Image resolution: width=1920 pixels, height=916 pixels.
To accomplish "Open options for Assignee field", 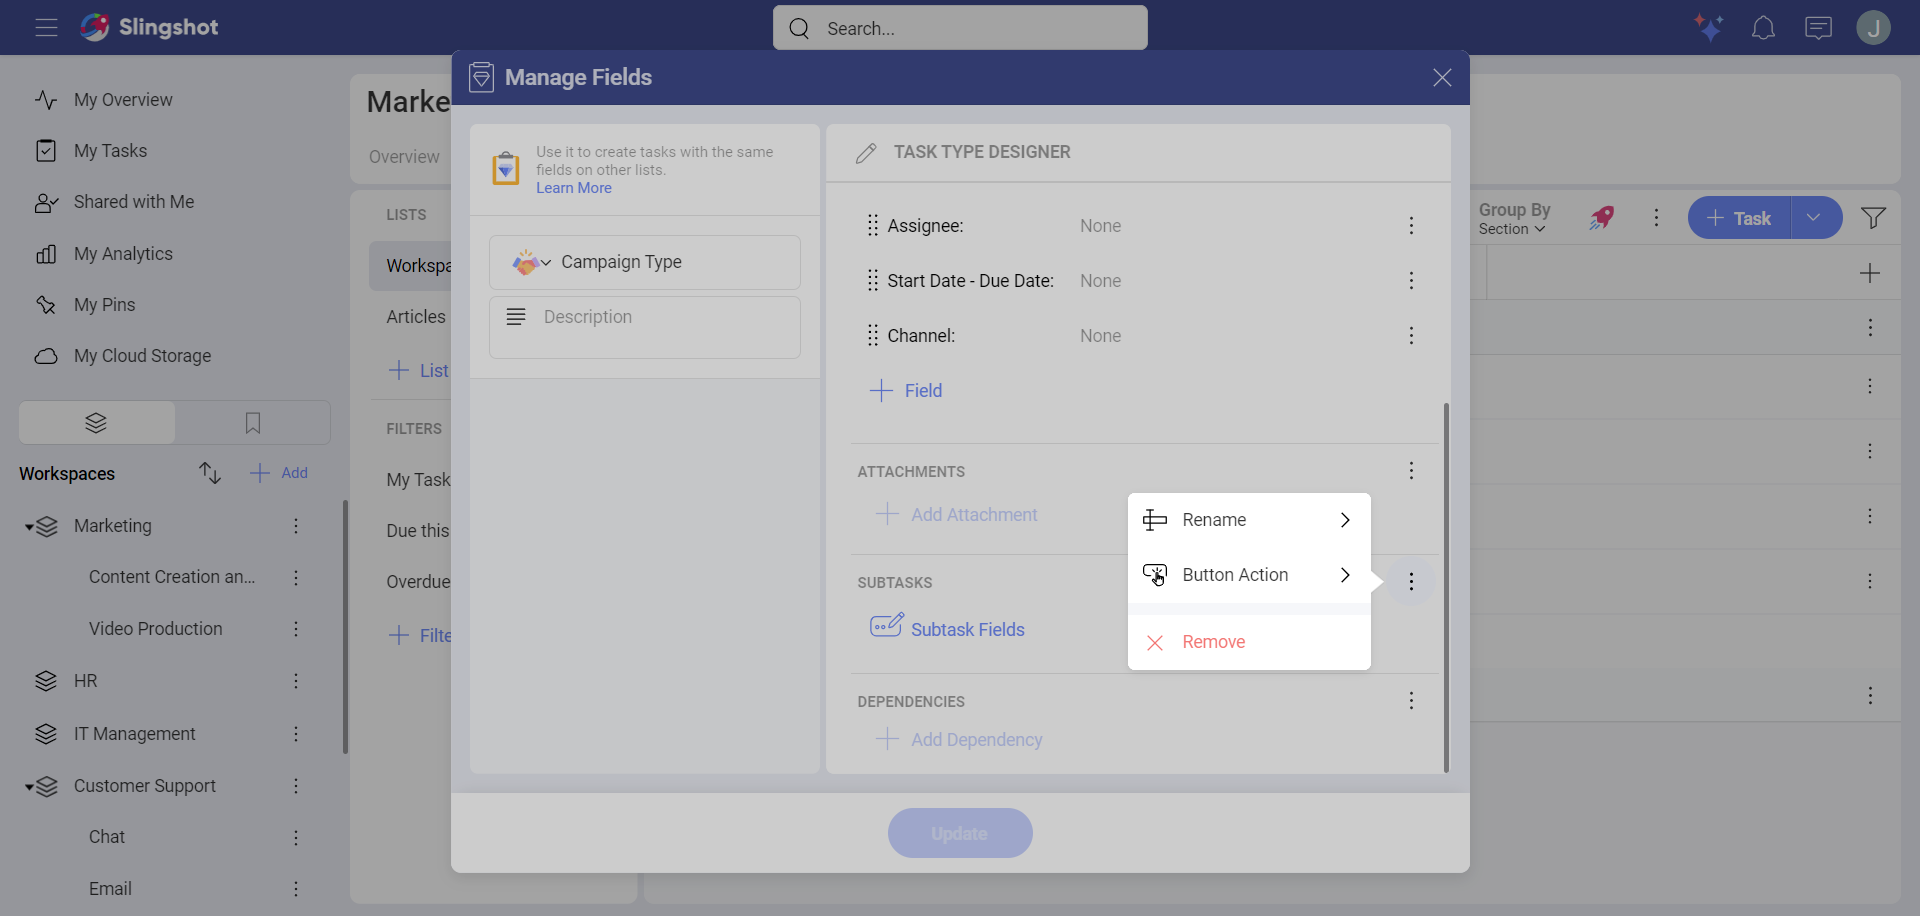I will [1411, 226].
